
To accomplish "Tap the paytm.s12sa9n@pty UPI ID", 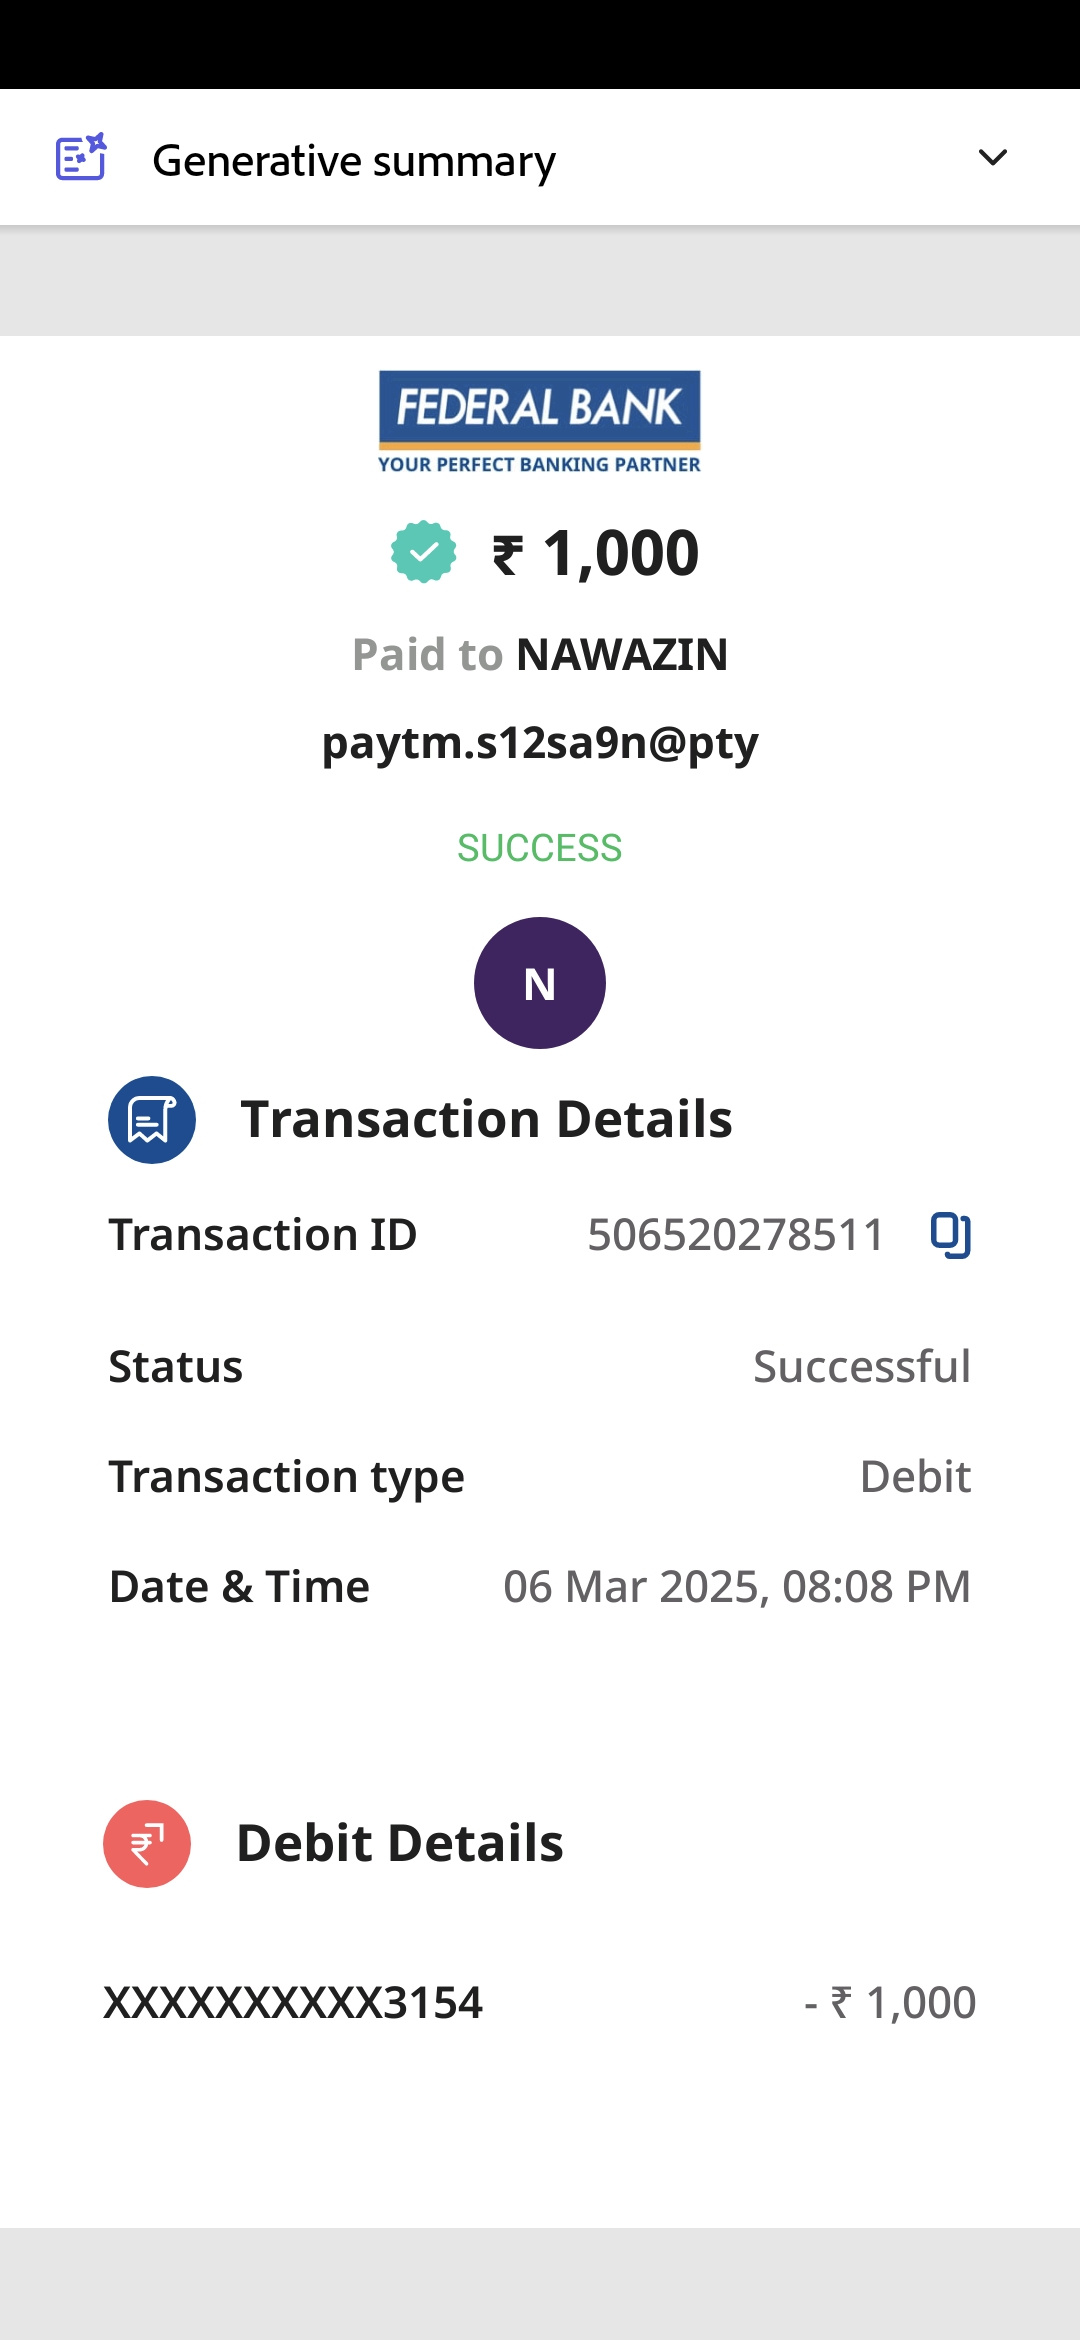I will [x=540, y=743].
